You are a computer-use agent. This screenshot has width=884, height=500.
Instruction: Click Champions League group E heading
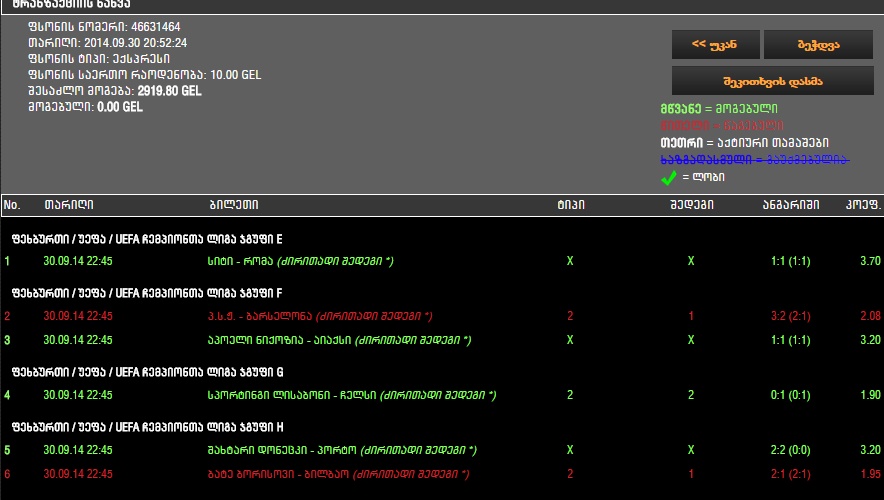coord(147,239)
